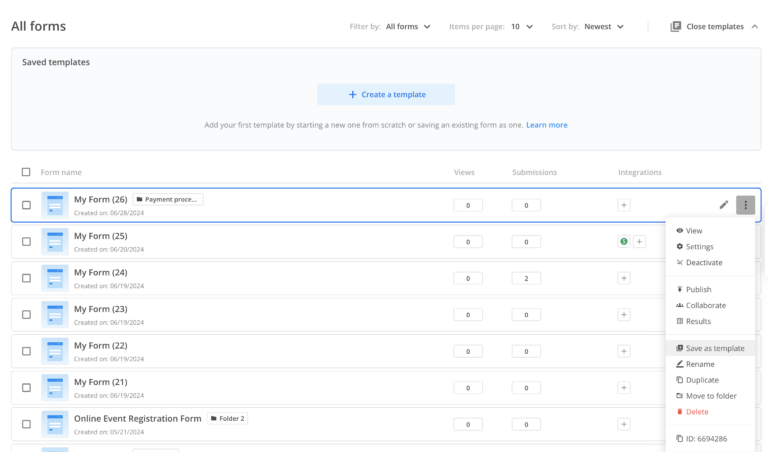Check the box for My Form (21)
Image resolution: width=768 pixels, height=452 pixels.
tap(26, 387)
